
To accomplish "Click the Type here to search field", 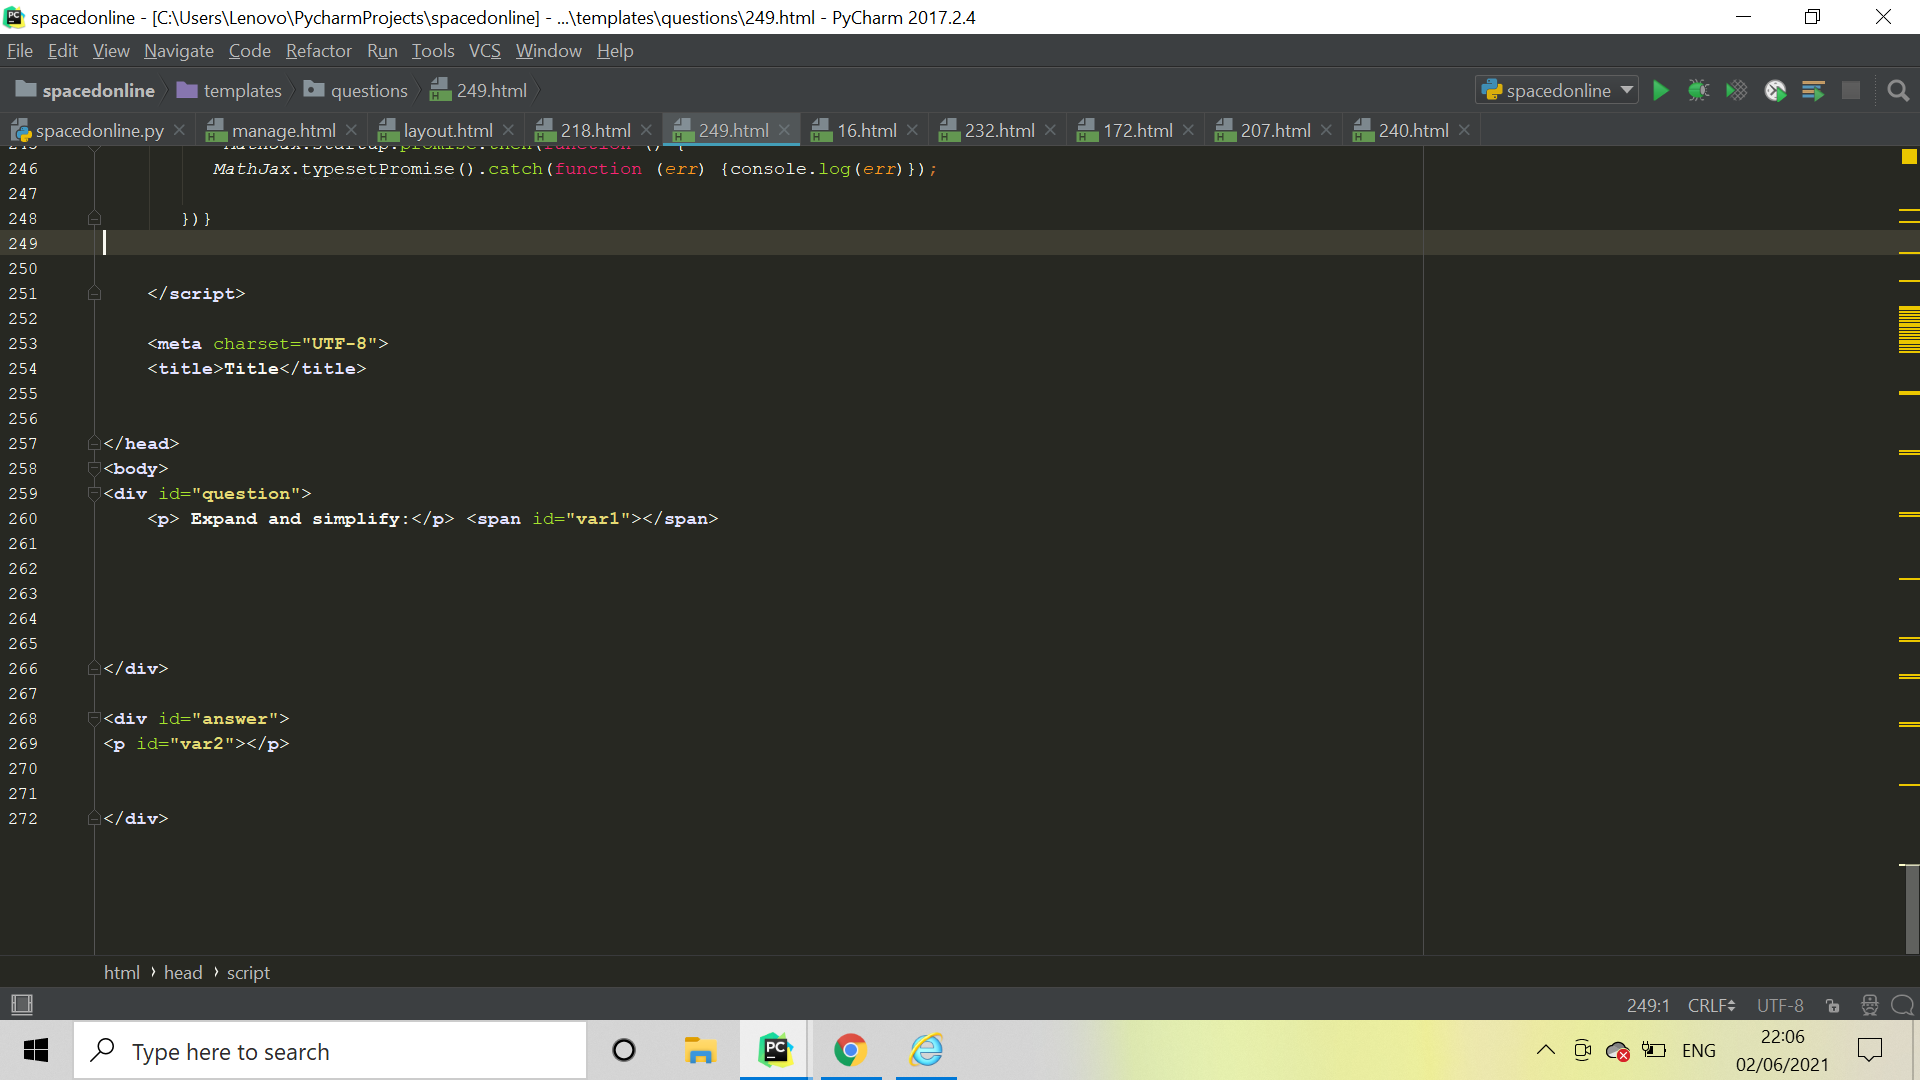I will [x=330, y=1050].
